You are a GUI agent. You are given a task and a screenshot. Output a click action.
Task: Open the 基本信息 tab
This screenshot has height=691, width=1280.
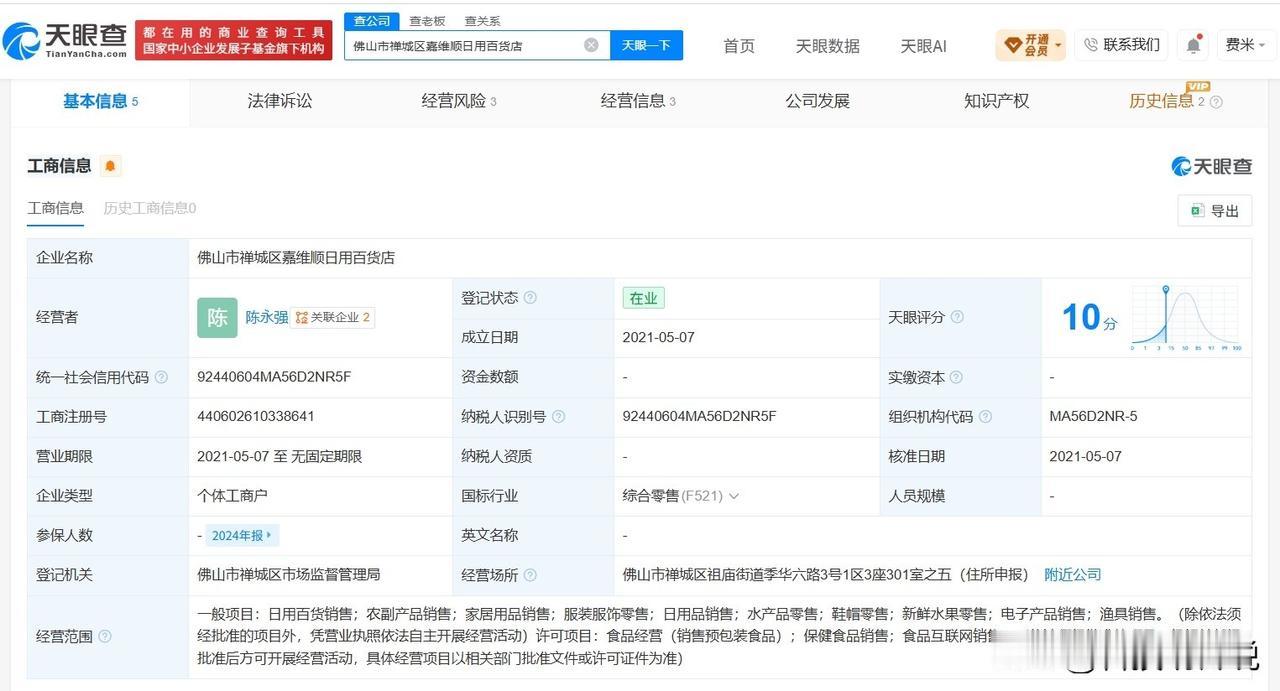[100, 101]
